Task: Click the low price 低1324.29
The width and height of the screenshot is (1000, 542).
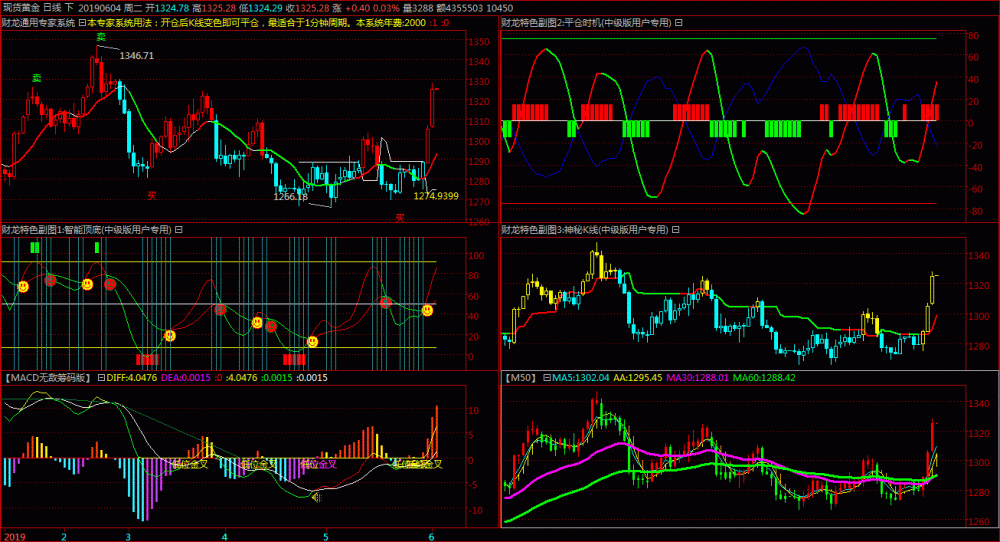Action: 260,8
